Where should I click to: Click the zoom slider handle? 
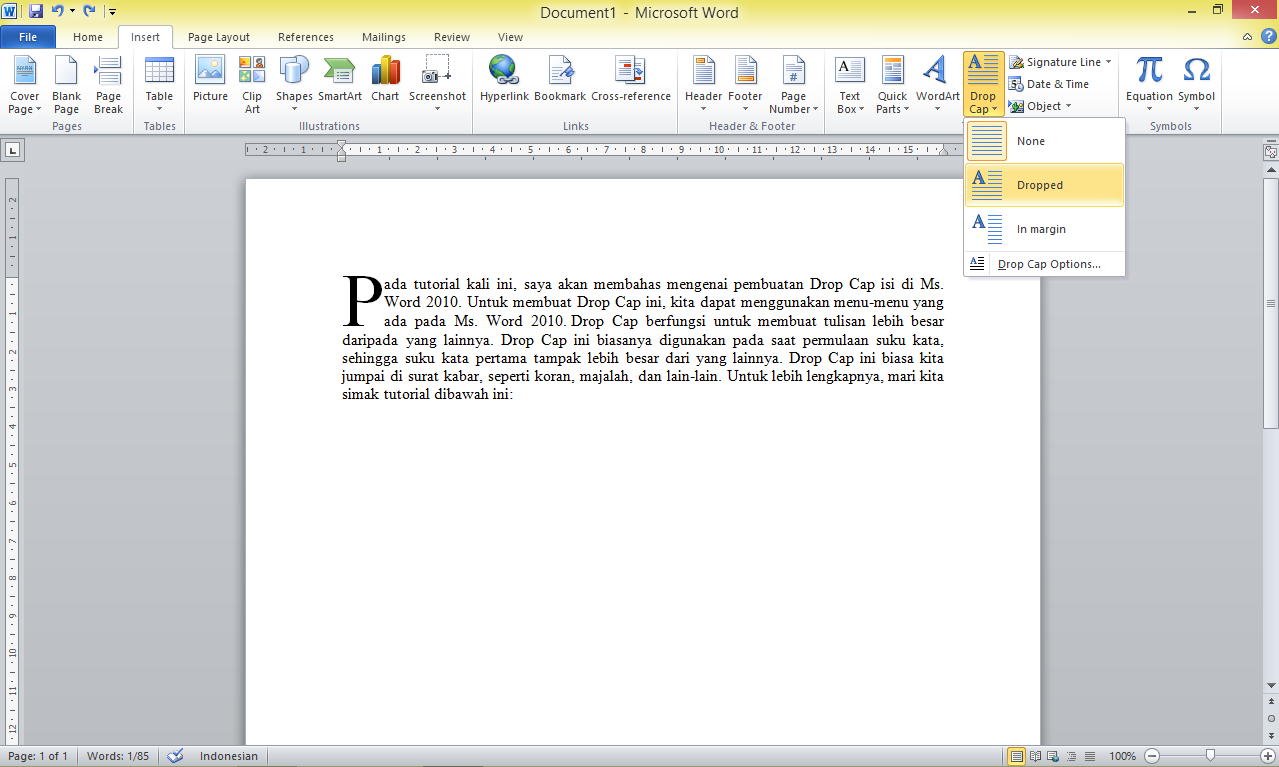[1210, 756]
